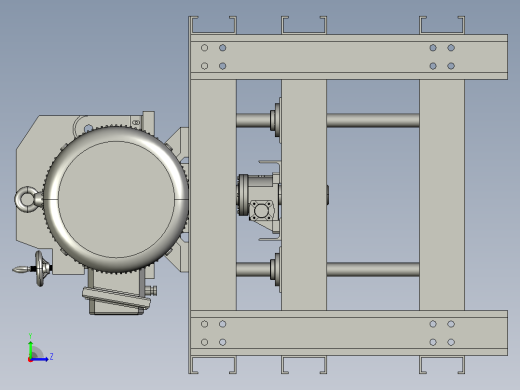Click the leftmost vertical channel of the frame

tap(213, 195)
